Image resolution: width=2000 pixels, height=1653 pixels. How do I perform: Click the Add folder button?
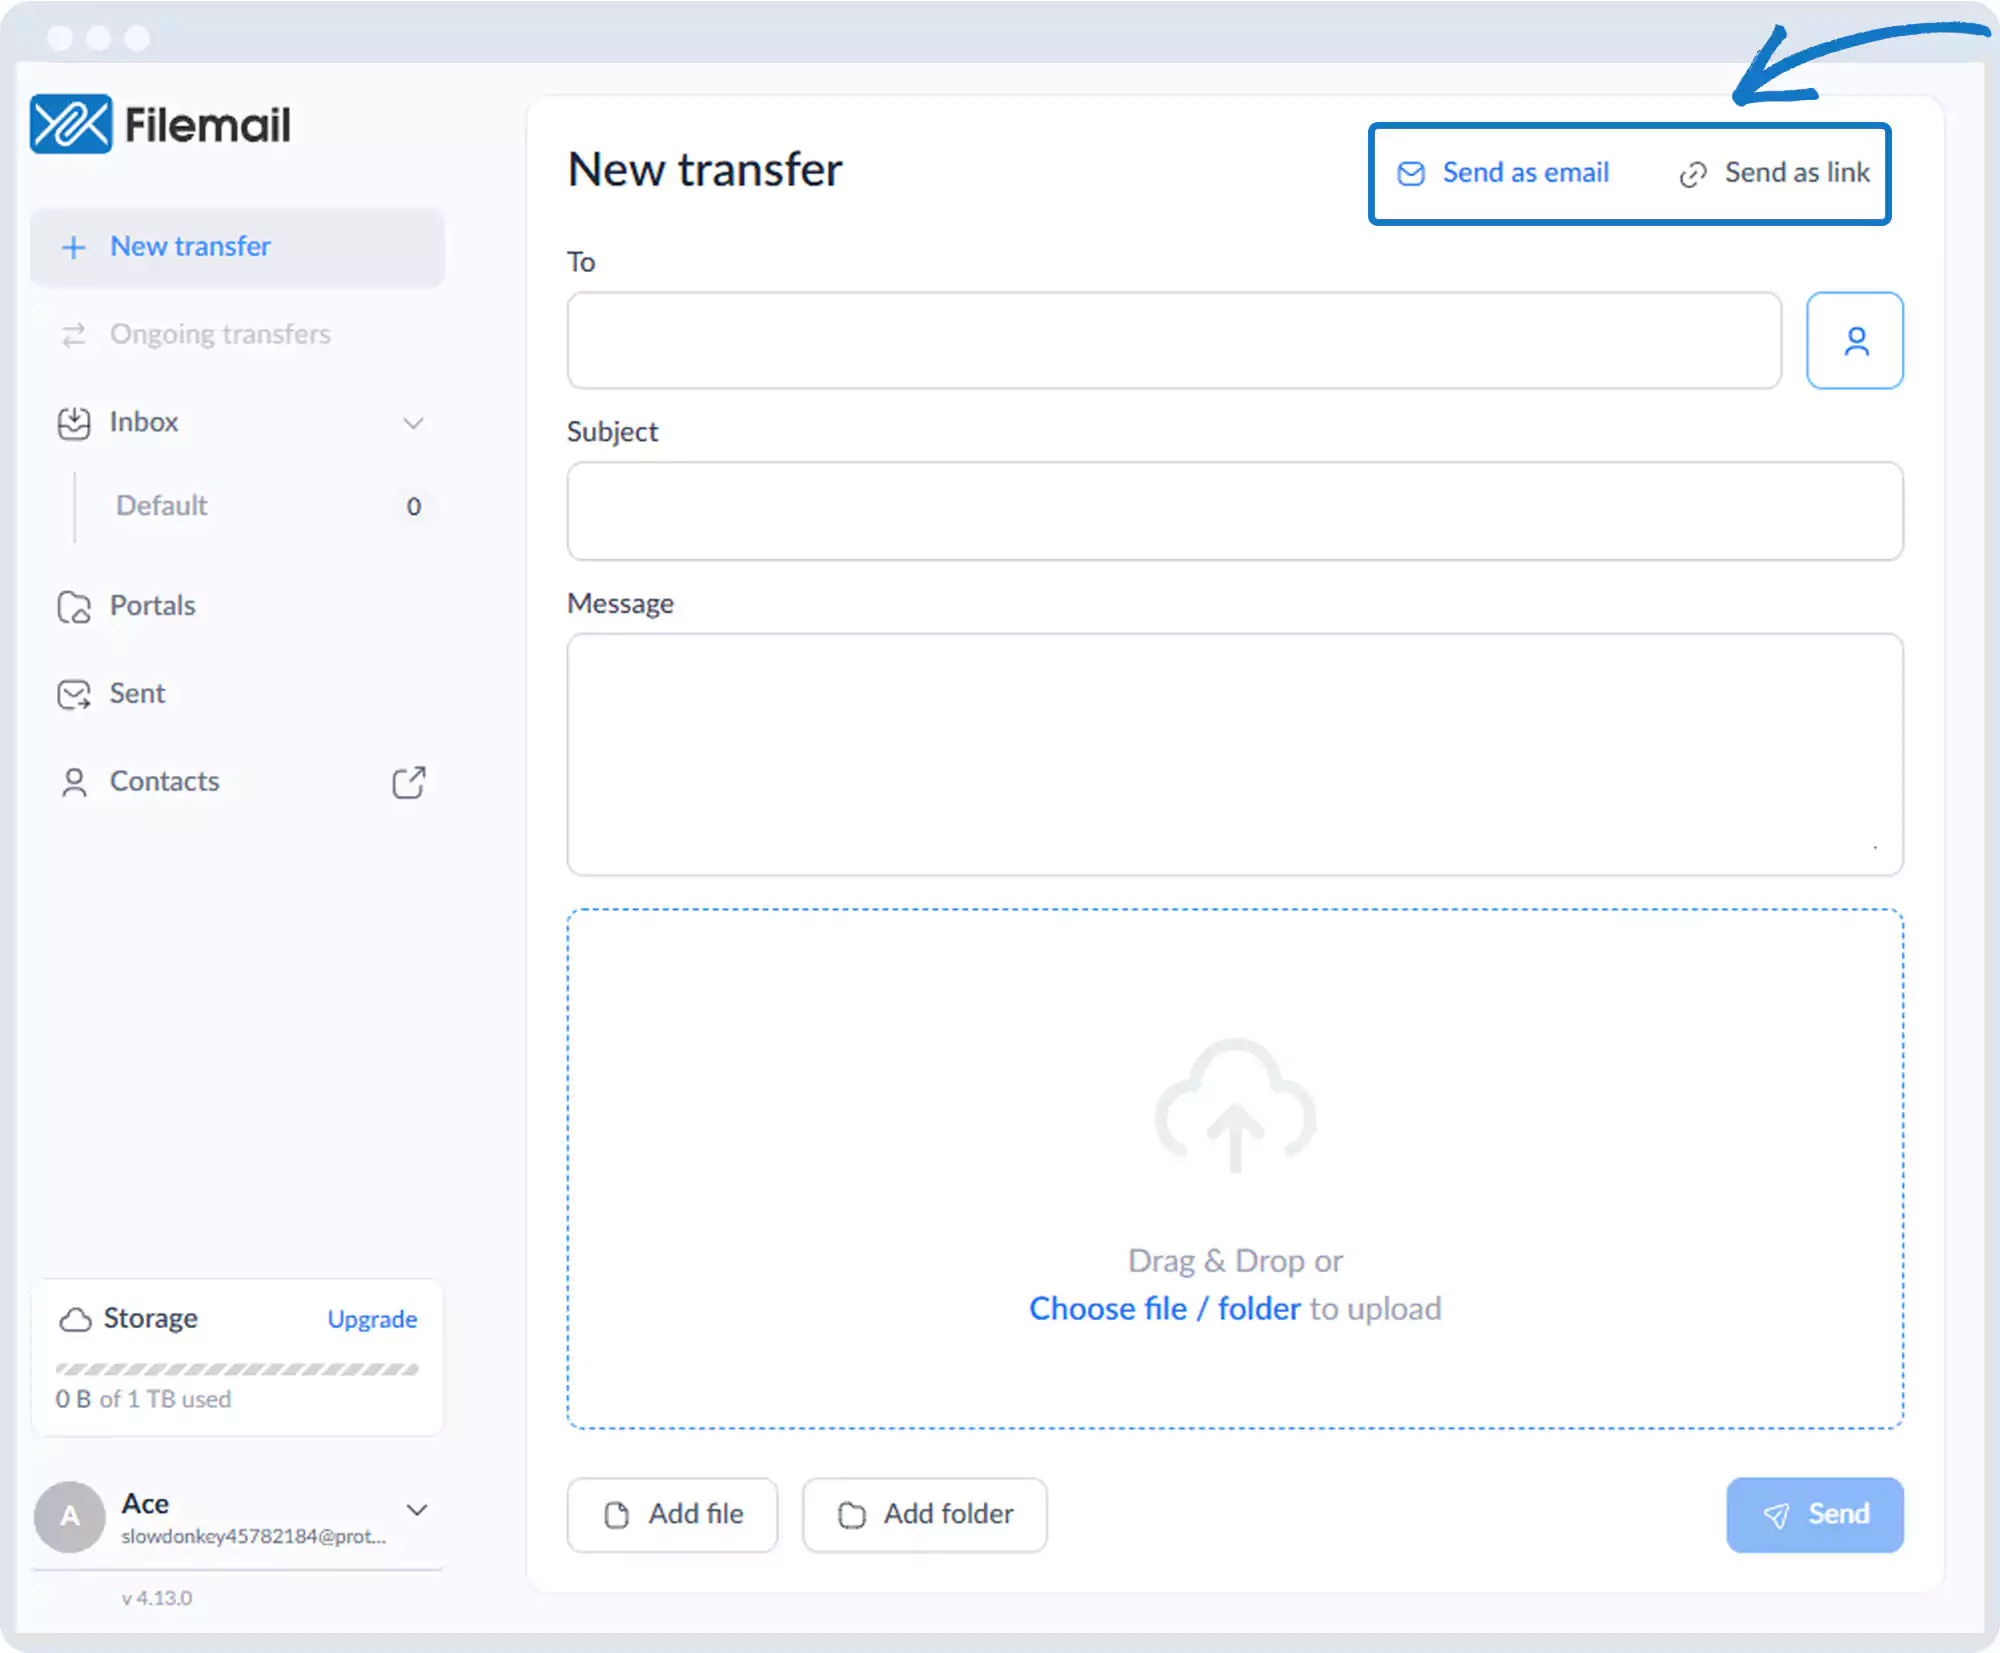tap(924, 1514)
